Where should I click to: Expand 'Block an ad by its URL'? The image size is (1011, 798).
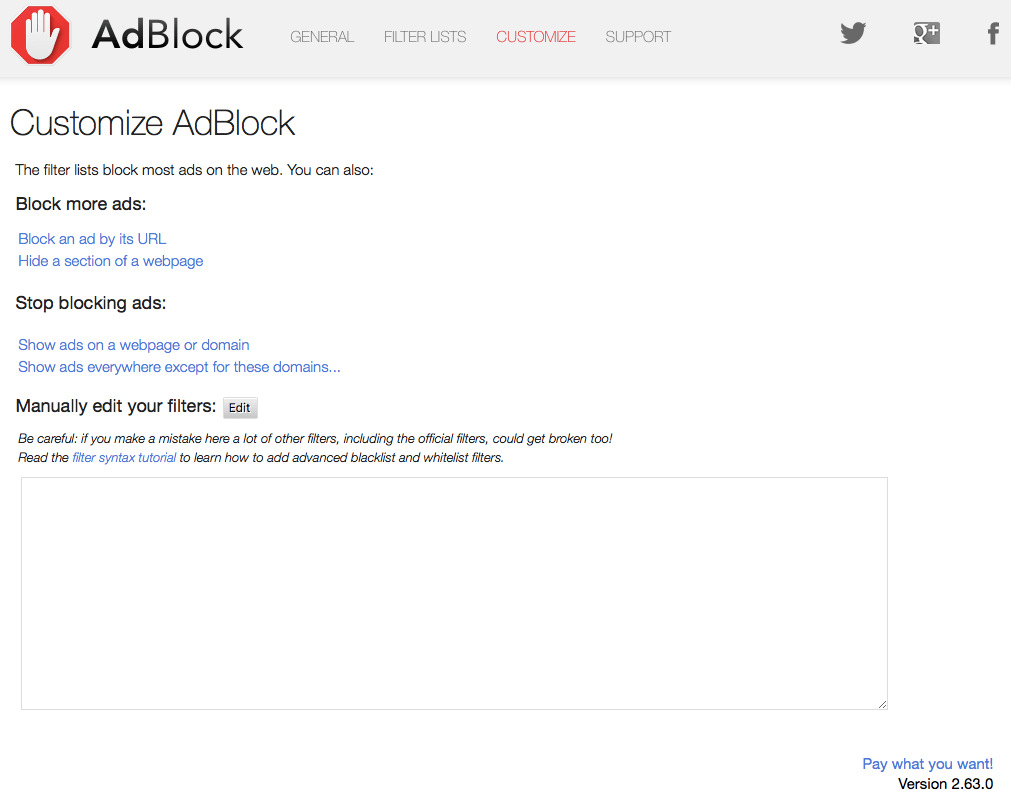click(x=92, y=239)
